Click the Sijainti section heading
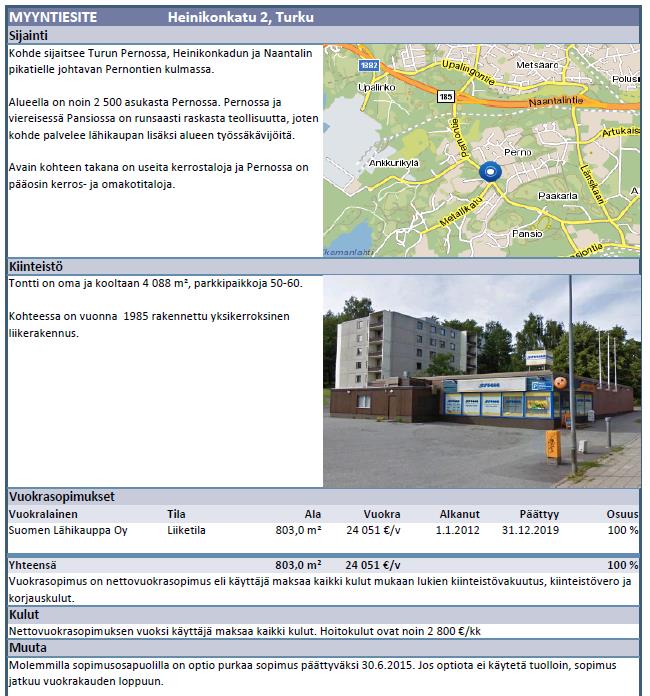This screenshot has width=650, height=696. (28, 36)
